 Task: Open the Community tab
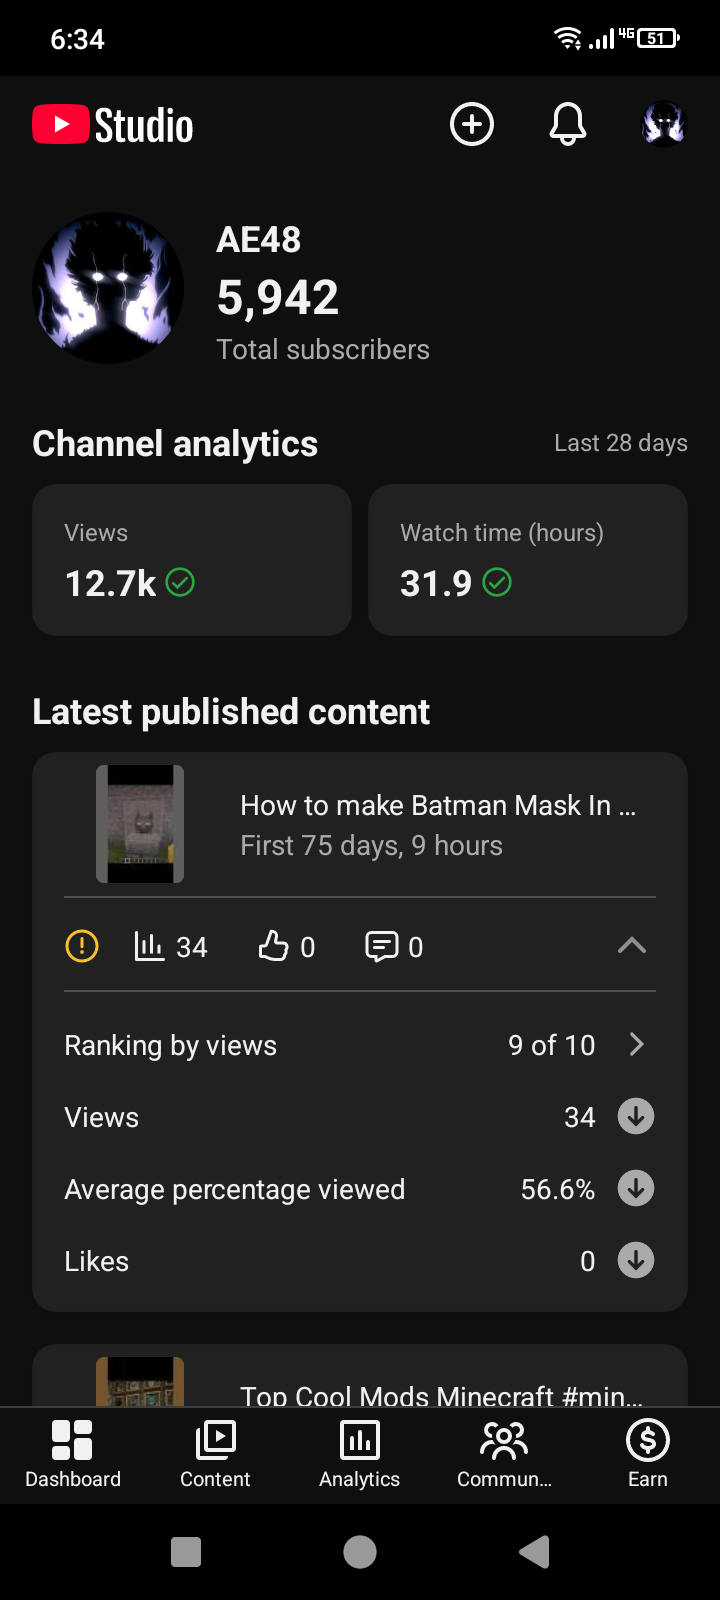pyautogui.click(x=504, y=1455)
